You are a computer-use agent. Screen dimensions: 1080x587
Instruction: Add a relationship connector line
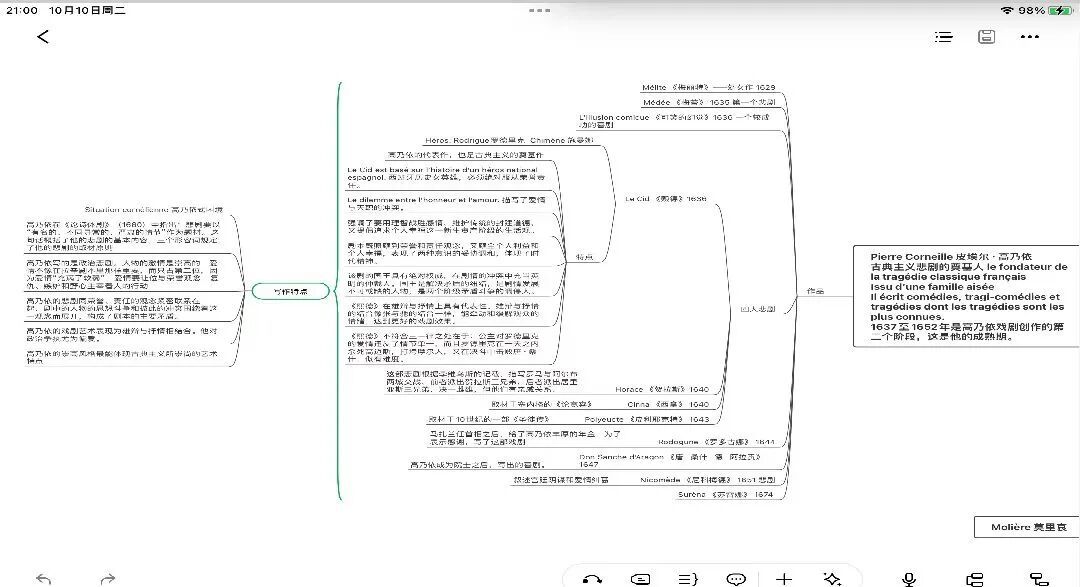click(592, 578)
